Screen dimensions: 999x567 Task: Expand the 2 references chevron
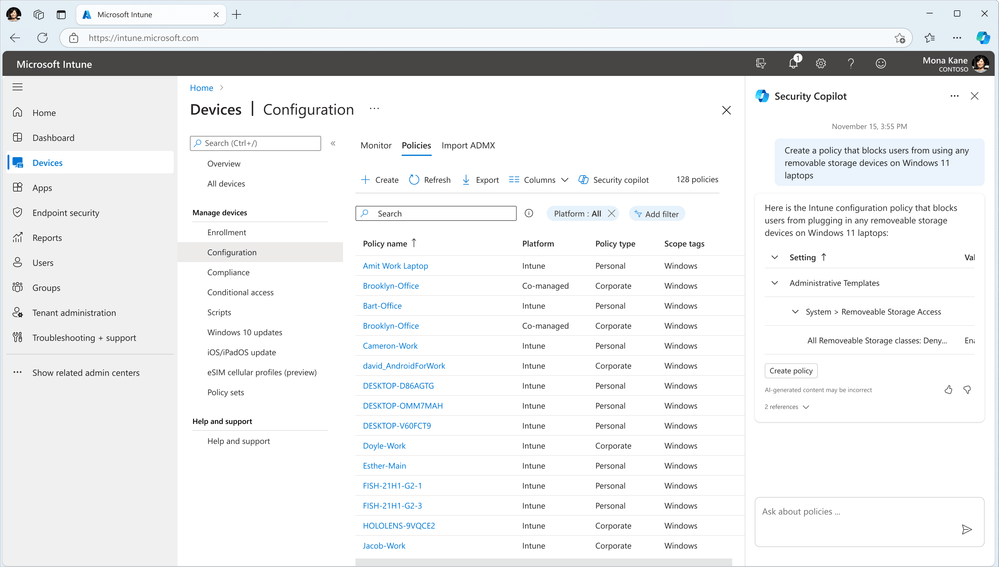point(806,407)
